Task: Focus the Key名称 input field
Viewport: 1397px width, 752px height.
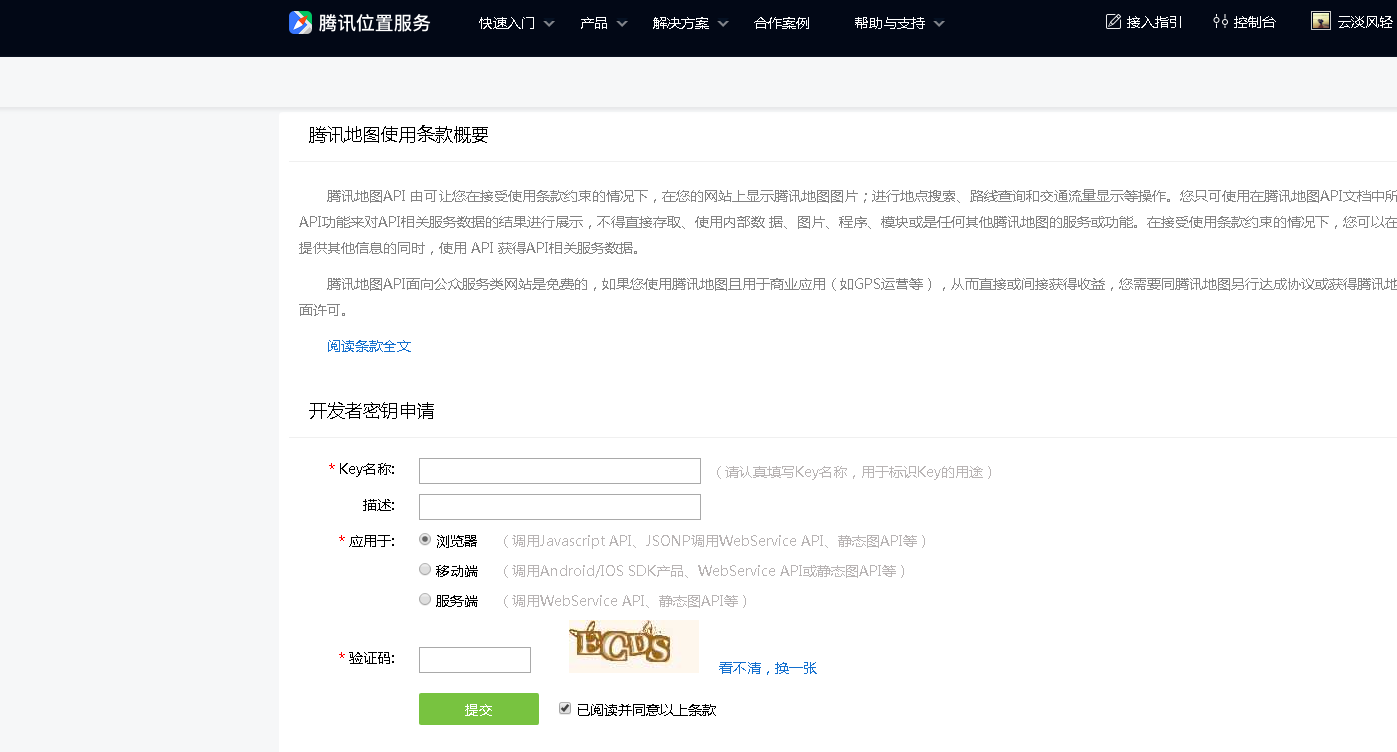Action: [560, 471]
